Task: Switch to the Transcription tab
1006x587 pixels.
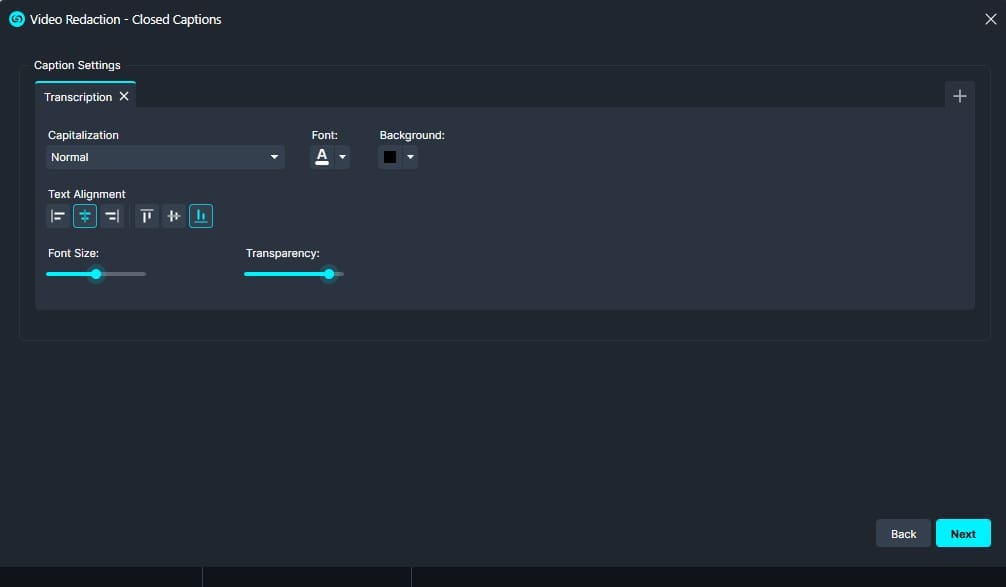Action: [77, 96]
